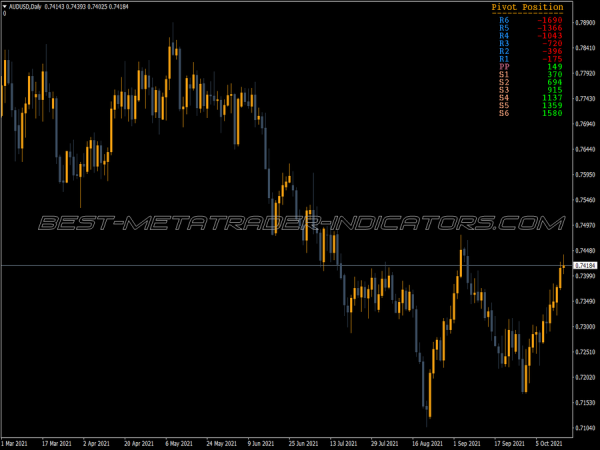Select the S4 support level label
Viewport: 600px width, 450px height.
click(504, 98)
